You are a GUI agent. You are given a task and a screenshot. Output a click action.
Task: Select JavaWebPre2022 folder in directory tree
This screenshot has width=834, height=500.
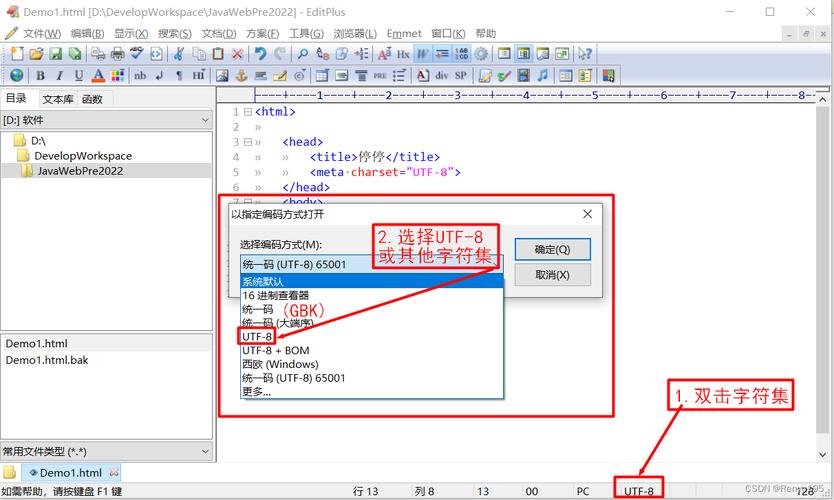(80, 171)
